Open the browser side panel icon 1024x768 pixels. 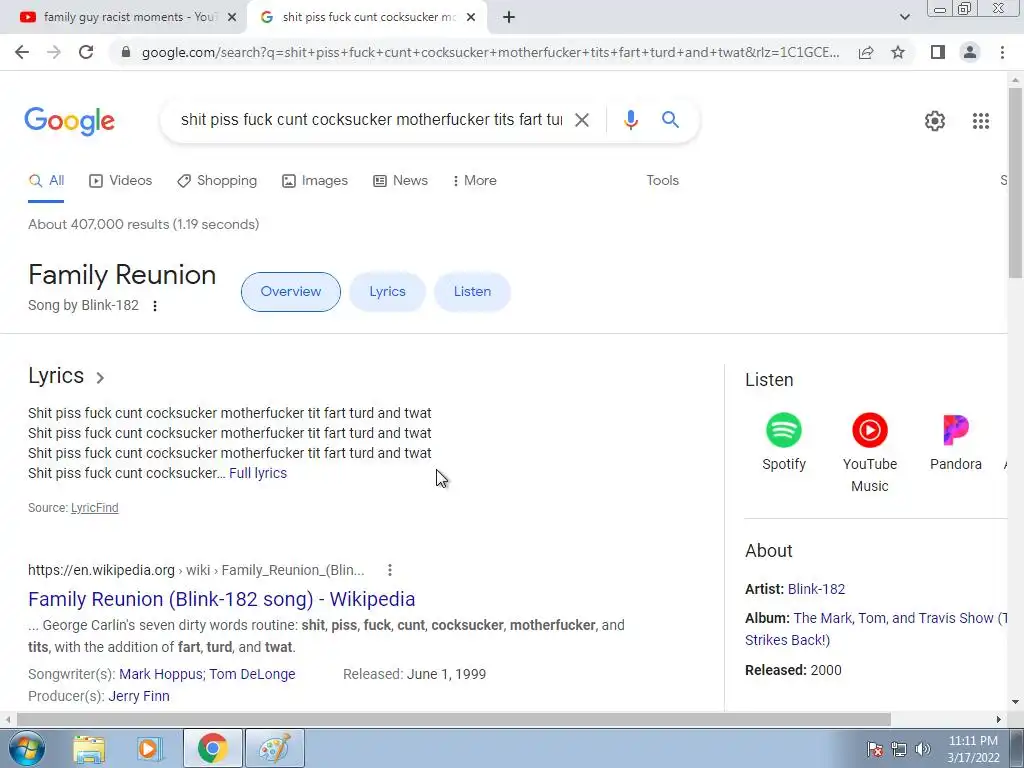tap(938, 52)
